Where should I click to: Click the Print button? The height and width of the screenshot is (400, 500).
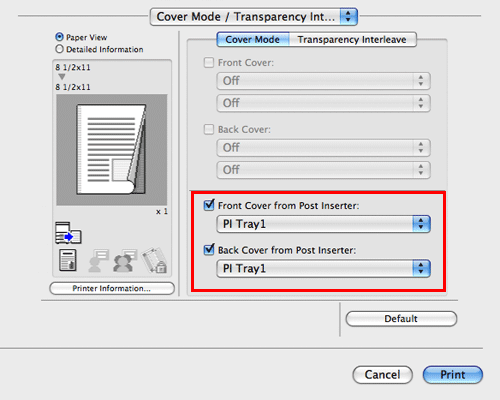pyautogui.click(x=453, y=375)
